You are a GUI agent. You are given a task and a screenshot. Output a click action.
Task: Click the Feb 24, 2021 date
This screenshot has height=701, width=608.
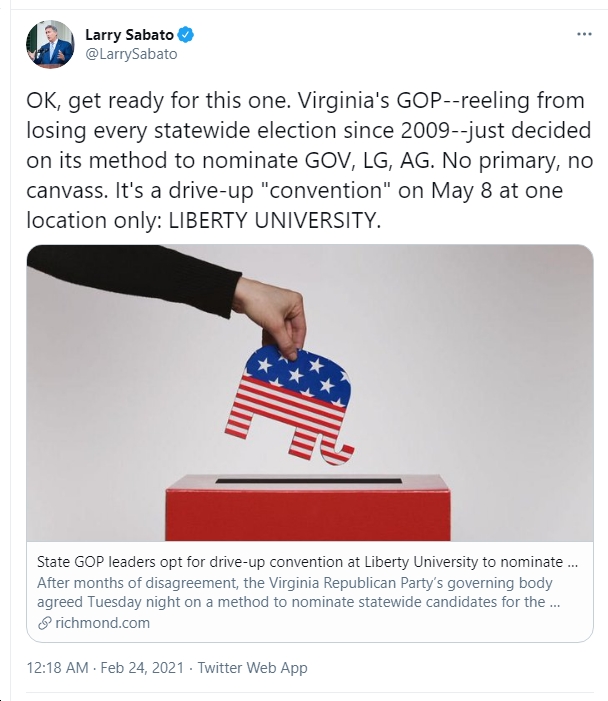coord(142,667)
